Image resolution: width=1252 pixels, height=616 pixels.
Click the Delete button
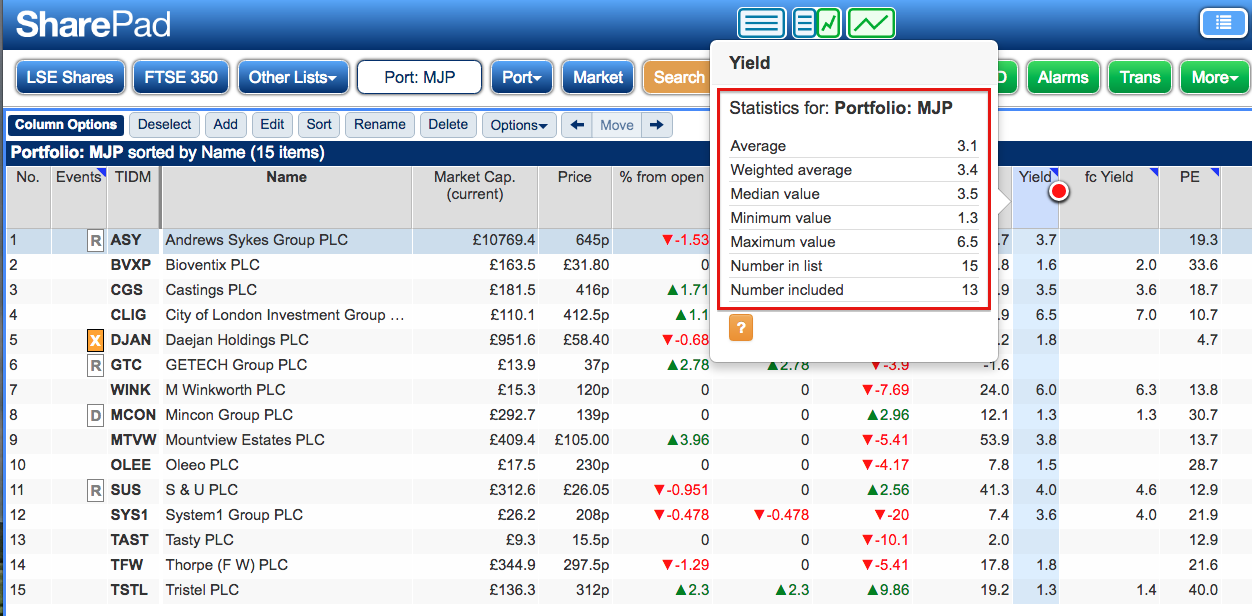[448, 125]
